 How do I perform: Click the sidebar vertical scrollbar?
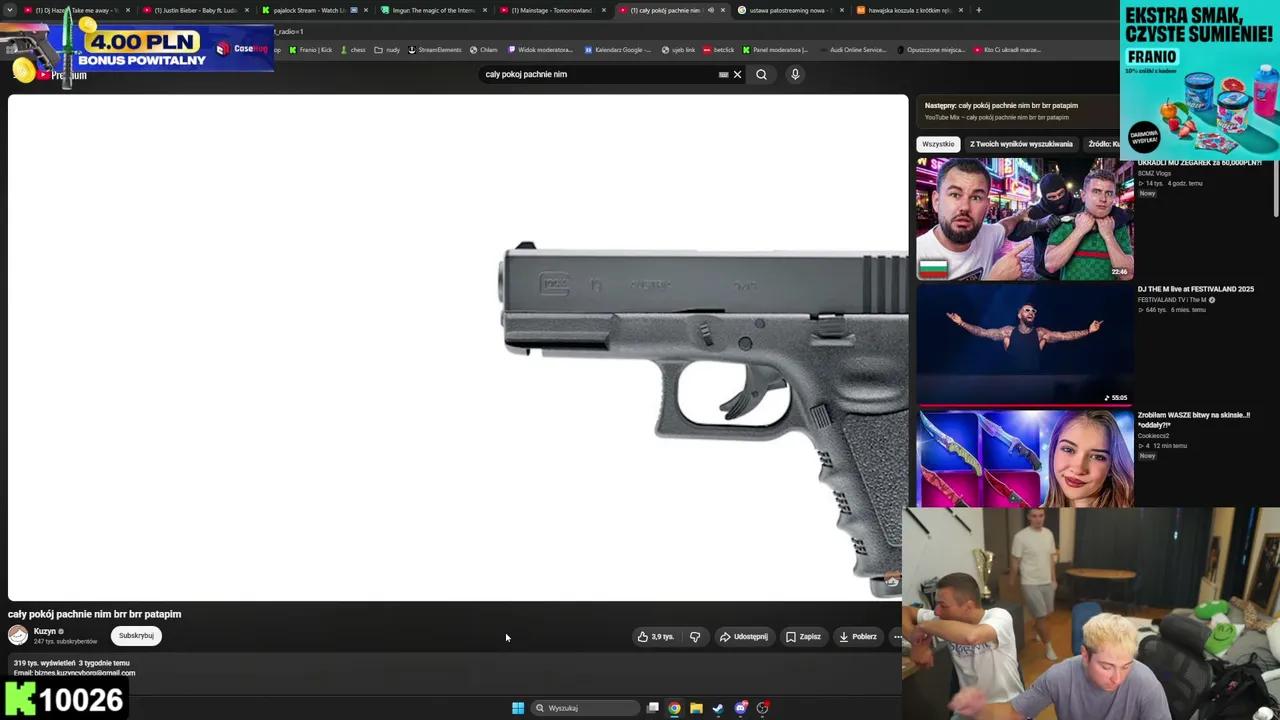(1275, 189)
